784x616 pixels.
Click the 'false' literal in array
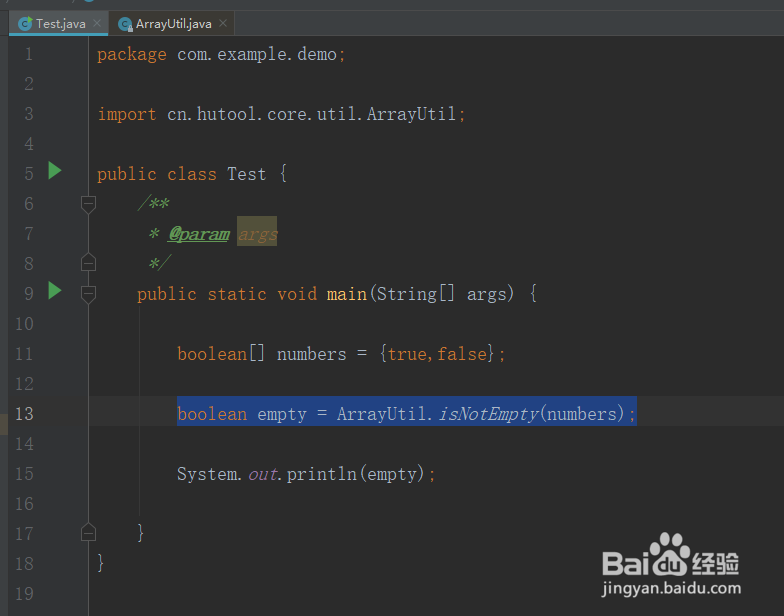[462, 354]
